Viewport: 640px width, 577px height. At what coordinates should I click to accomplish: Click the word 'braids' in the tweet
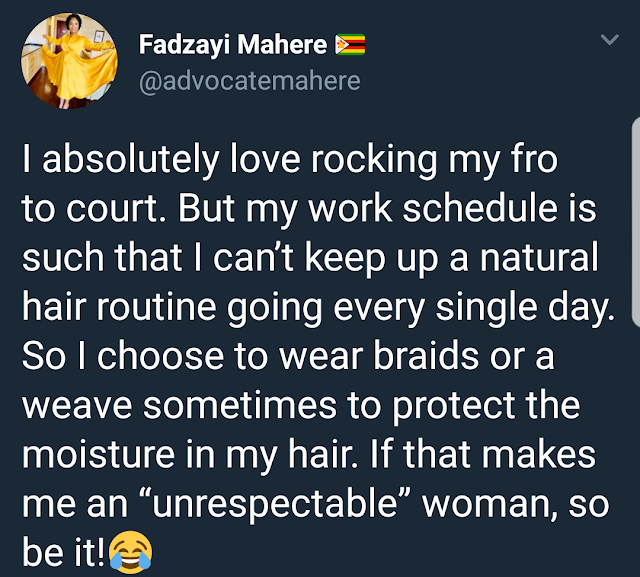(426, 355)
